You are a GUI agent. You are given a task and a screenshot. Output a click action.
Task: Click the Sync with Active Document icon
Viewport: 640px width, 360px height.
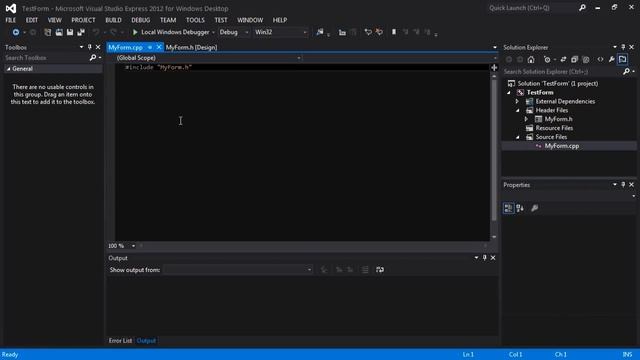563,60
